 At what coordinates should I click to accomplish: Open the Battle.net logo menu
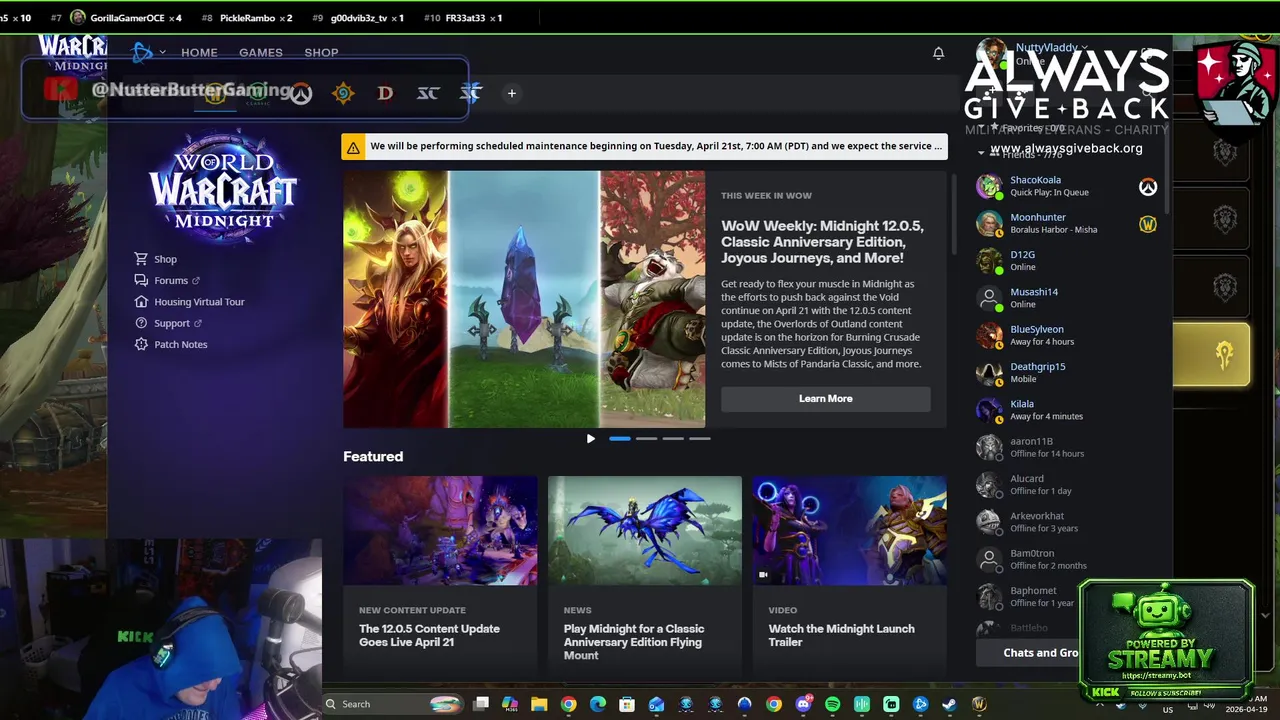click(x=146, y=52)
